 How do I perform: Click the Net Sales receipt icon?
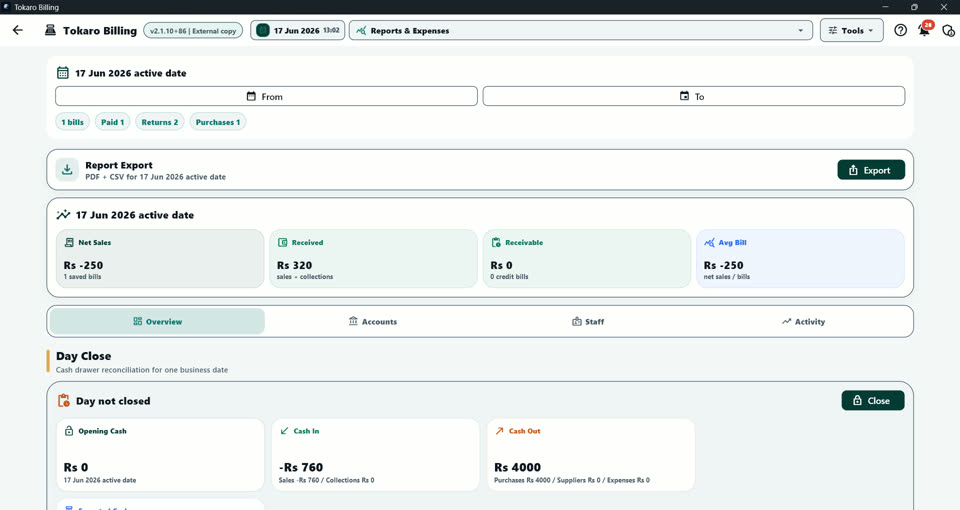click(69, 242)
